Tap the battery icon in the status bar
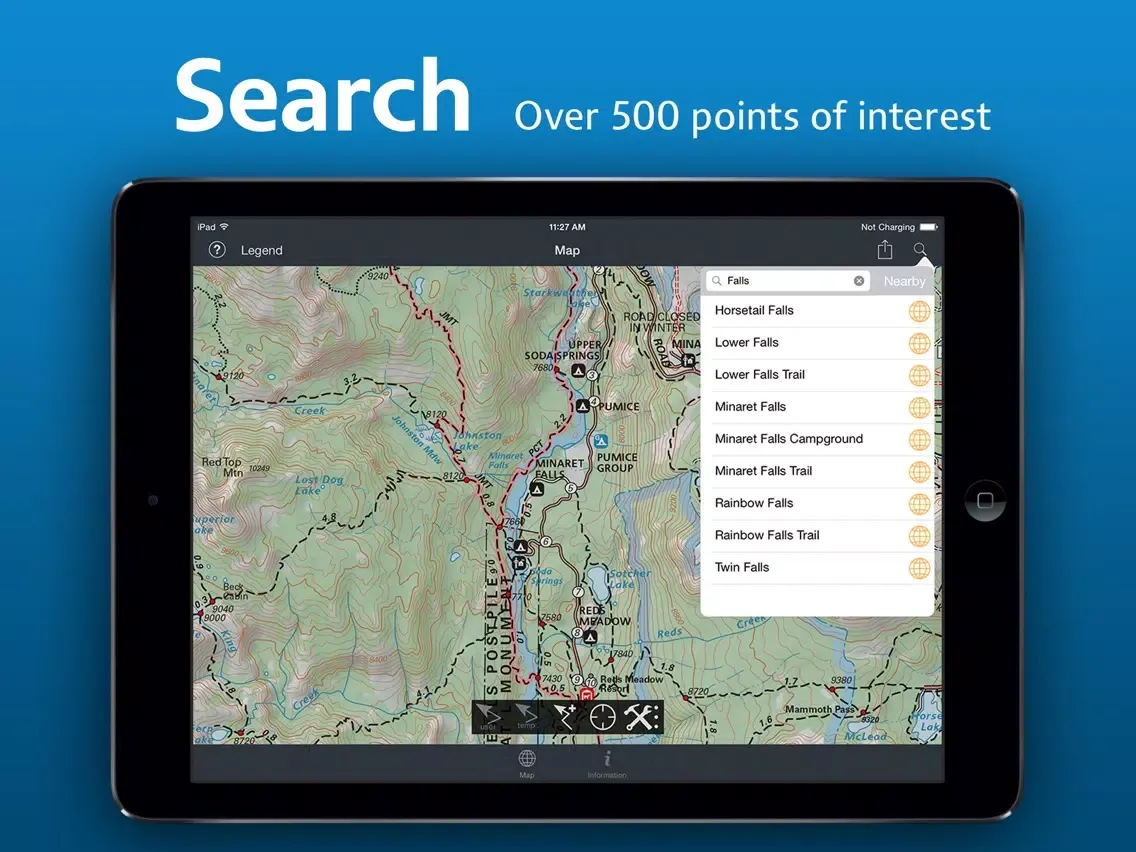Image resolution: width=1136 pixels, height=852 pixels. [x=929, y=227]
